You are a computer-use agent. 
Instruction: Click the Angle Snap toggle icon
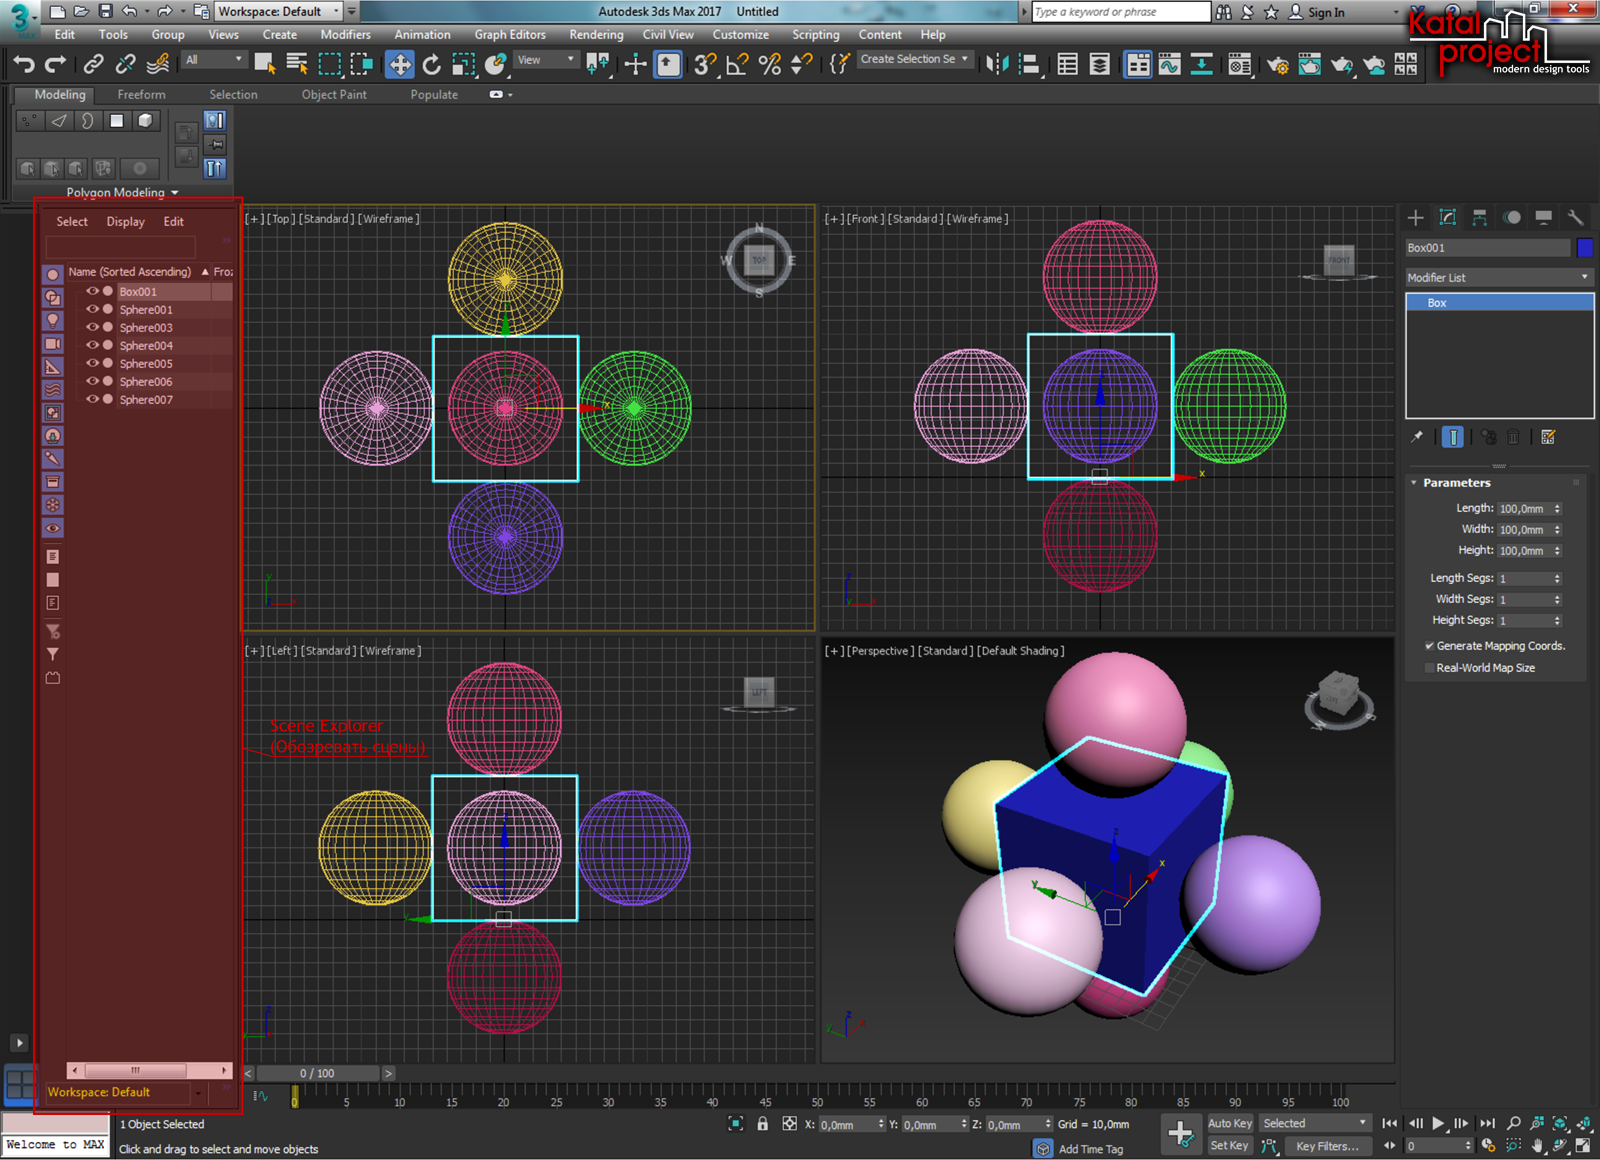point(737,65)
